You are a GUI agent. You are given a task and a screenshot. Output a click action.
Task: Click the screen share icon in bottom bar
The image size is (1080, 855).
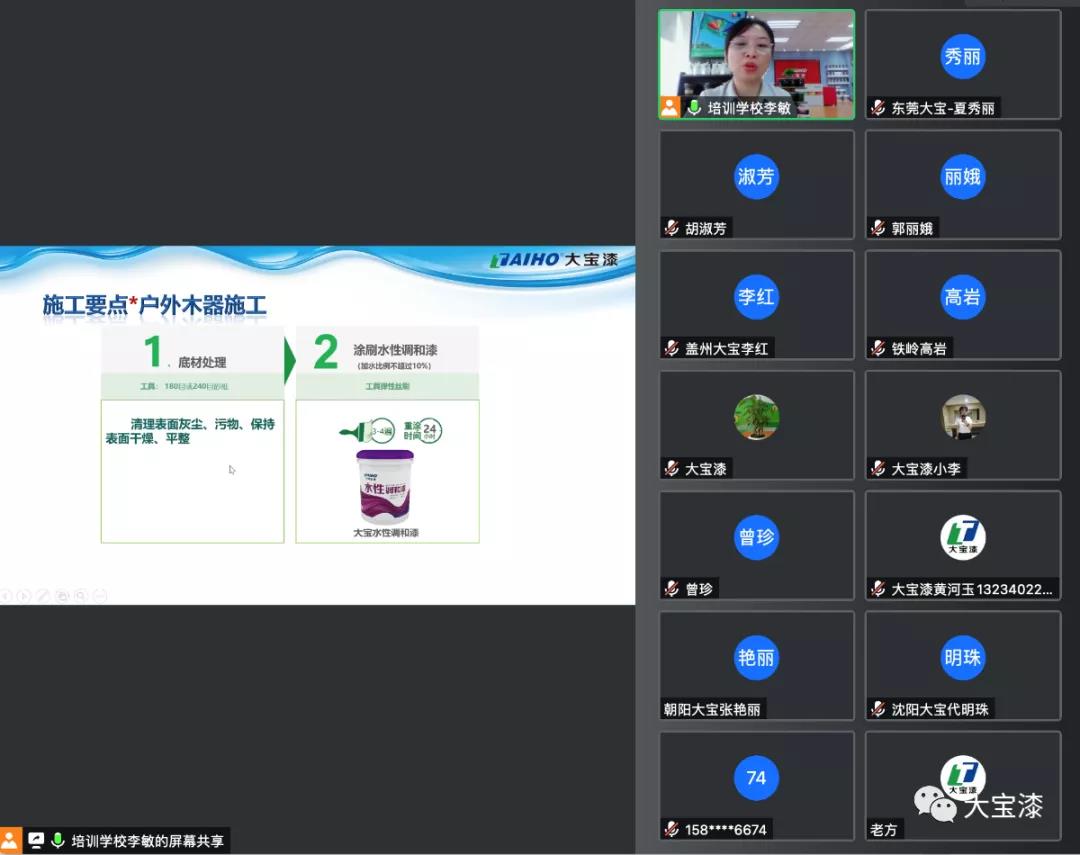[x=36, y=841]
